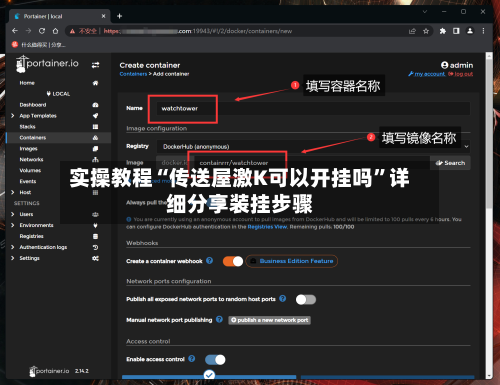Open Volumes in the sidebar
Viewport: 500px width, 385px height.
(x=30, y=171)
